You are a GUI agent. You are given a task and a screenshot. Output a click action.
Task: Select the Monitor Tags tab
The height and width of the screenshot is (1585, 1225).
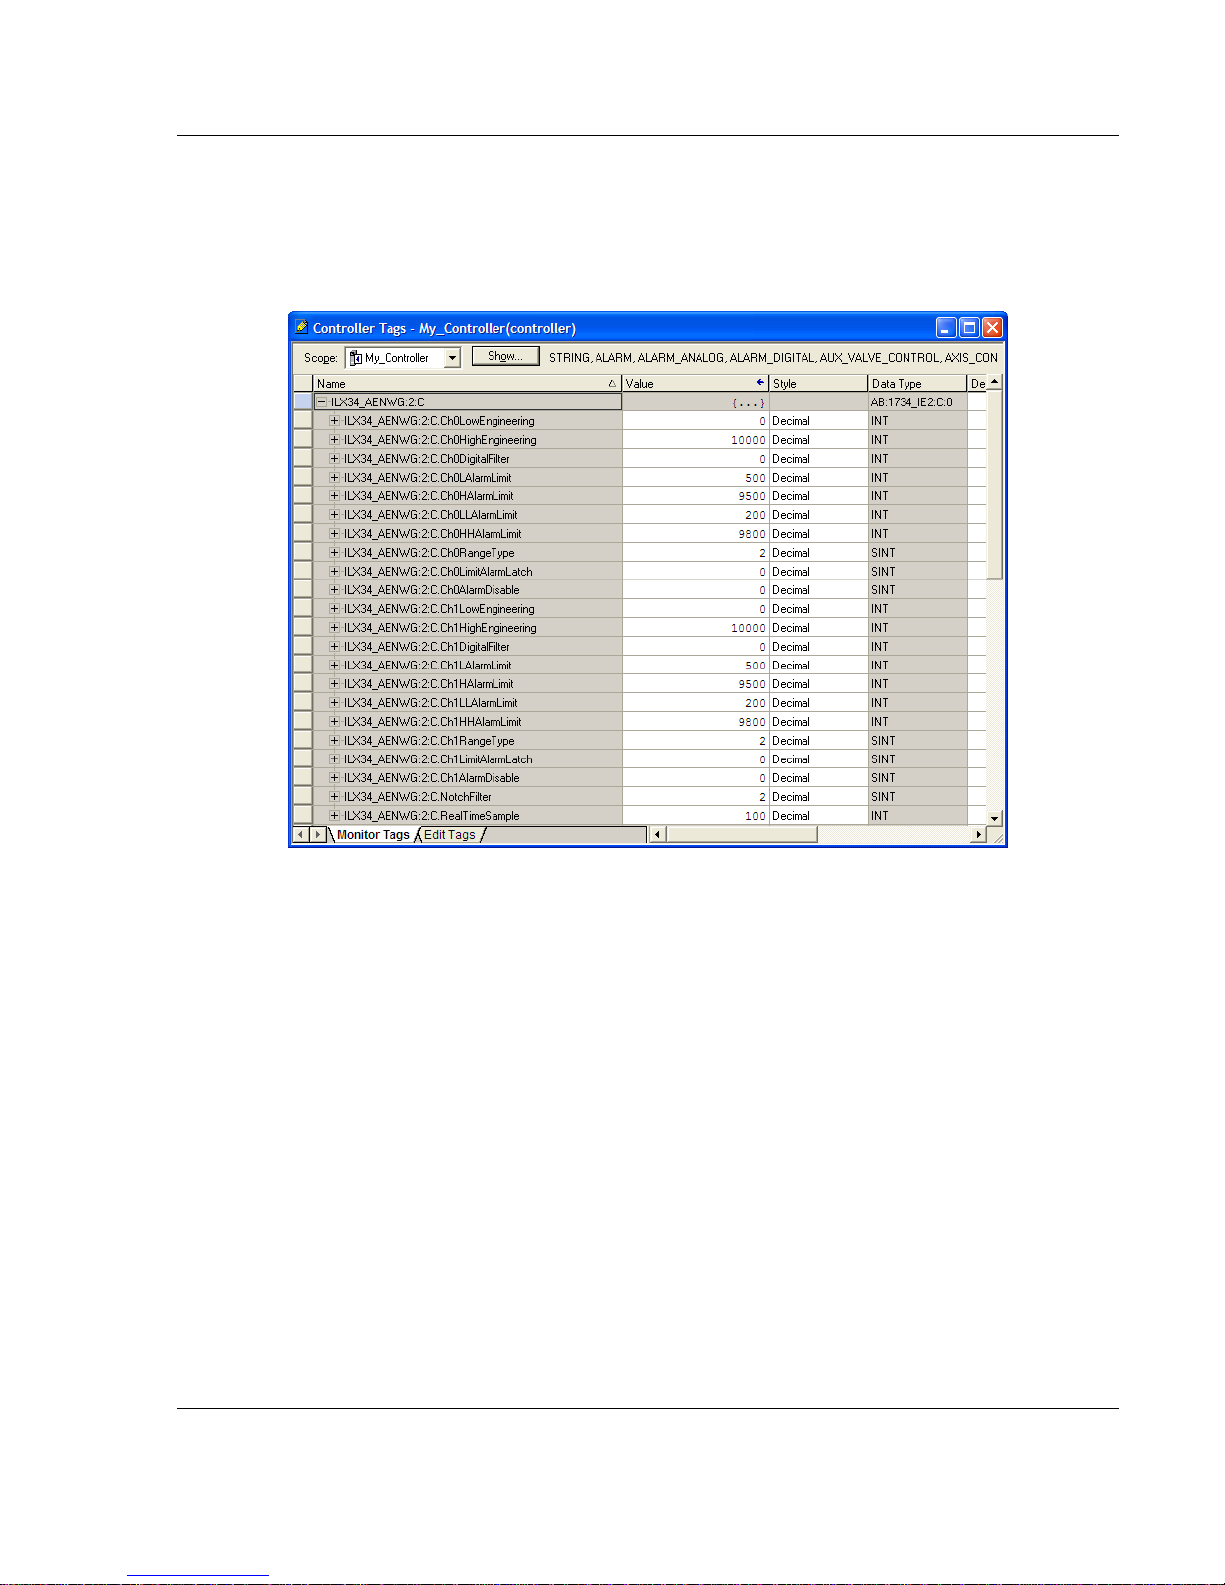[373, 835]
